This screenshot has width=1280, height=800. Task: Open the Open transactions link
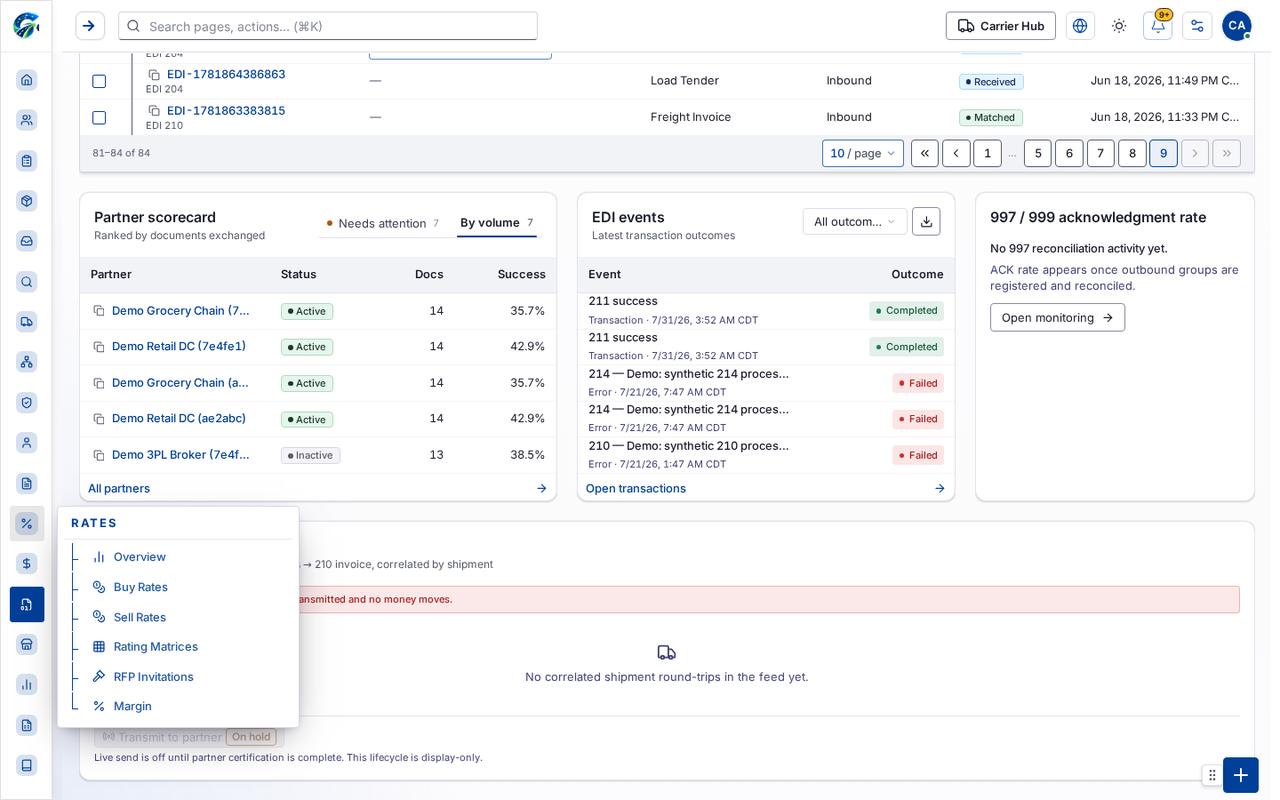636,489
